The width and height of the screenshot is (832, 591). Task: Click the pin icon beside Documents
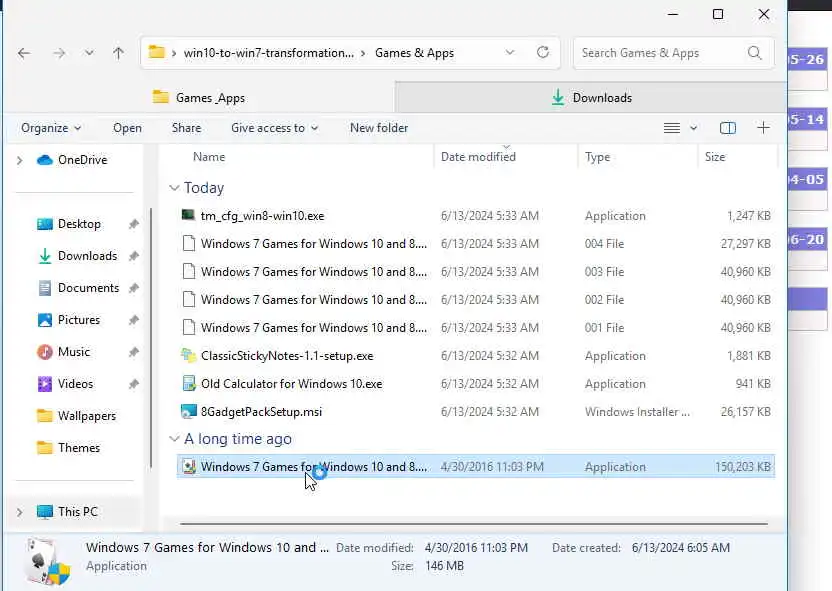coord(134,288)
